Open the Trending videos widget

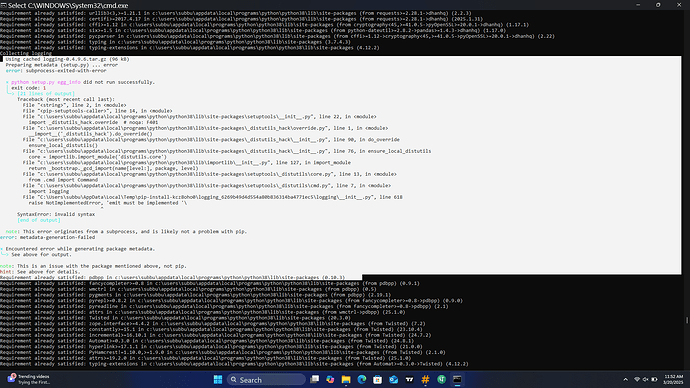coord(29,379)
